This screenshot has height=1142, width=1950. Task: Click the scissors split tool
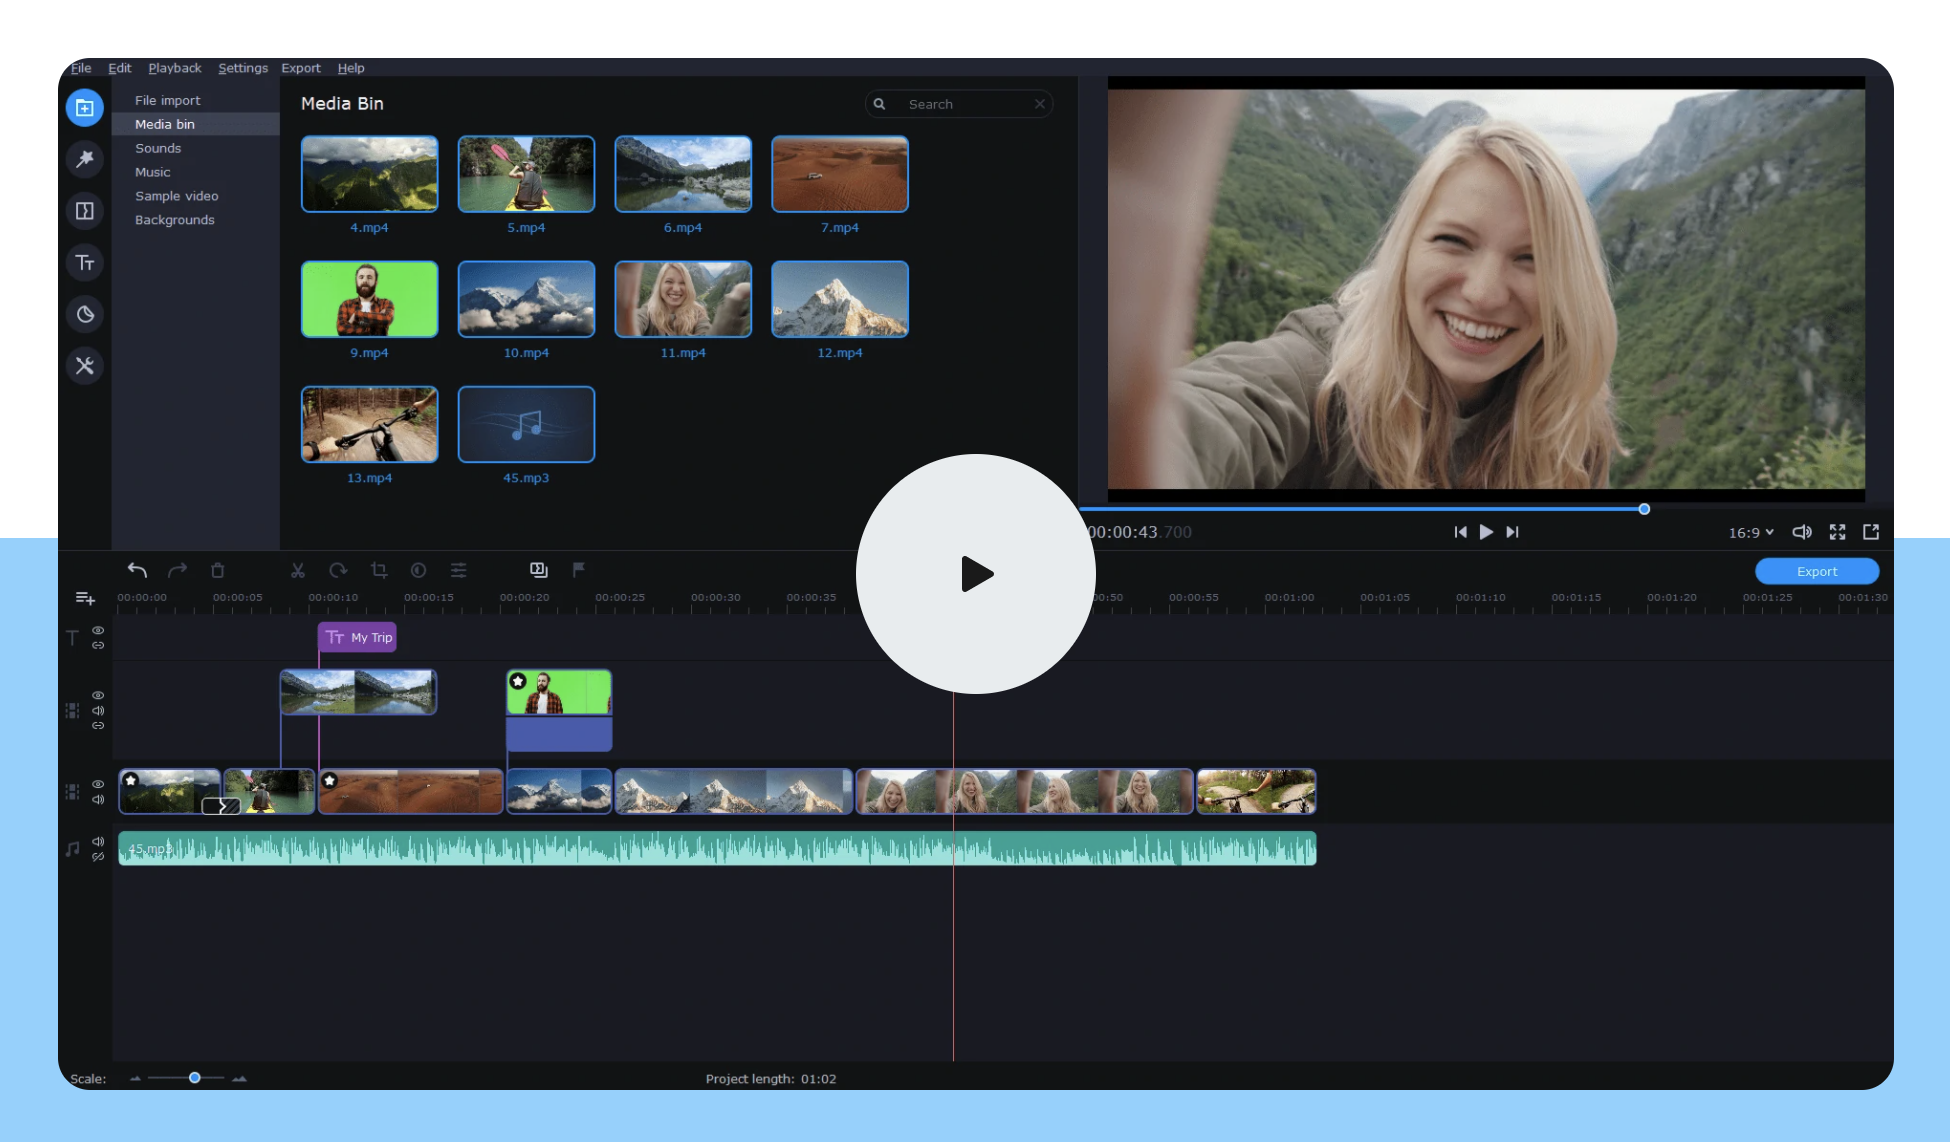(298, 570)
